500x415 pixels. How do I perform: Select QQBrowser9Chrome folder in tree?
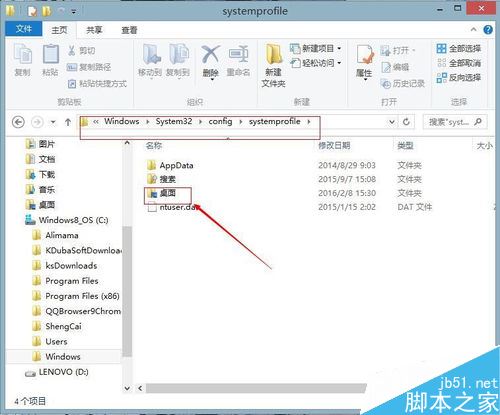pyautogui.click(x=77, y=311)
